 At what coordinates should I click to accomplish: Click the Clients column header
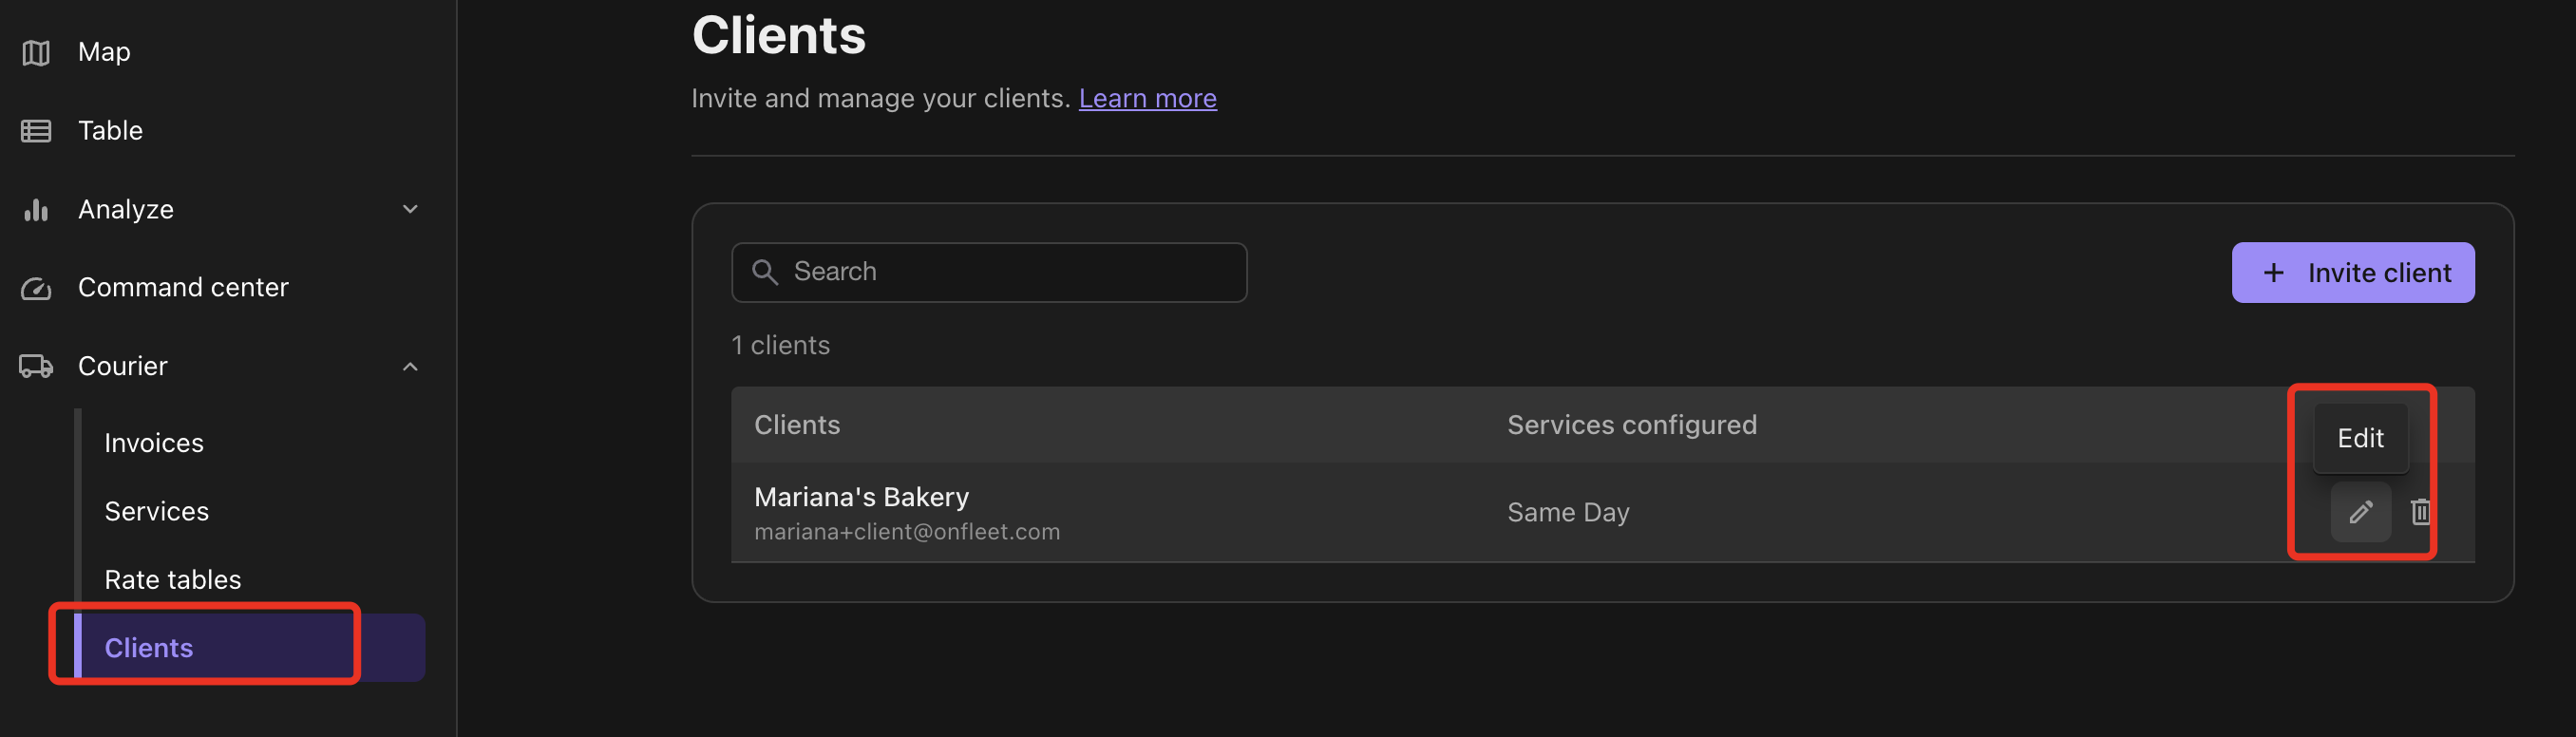(x=797, y=425)
